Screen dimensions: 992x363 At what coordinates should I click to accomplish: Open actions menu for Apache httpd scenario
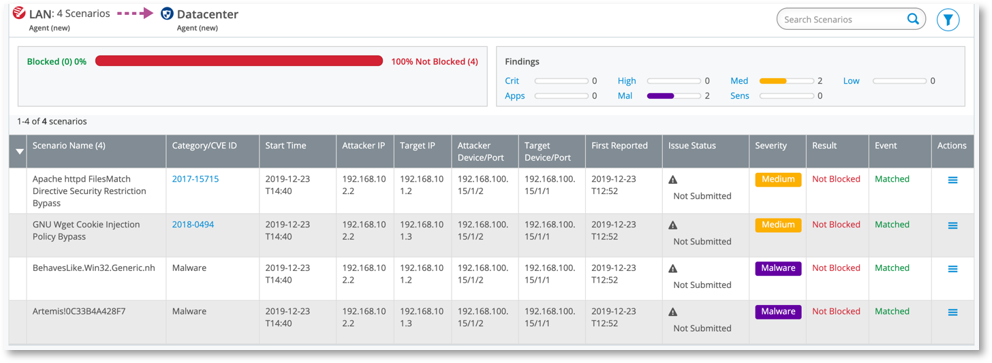coord(952,180)
